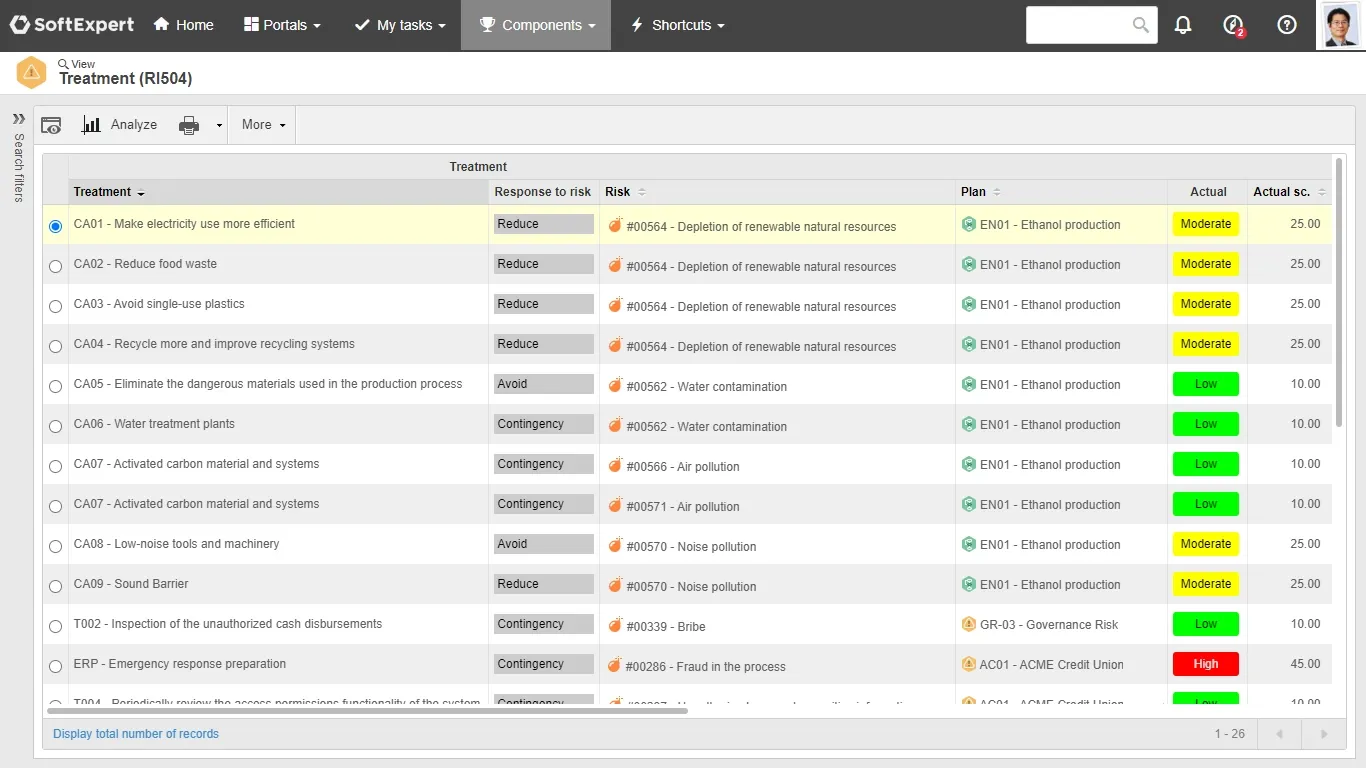Click the green plan icon in CA06 row

pyautogui.click(x=968, y=424)
